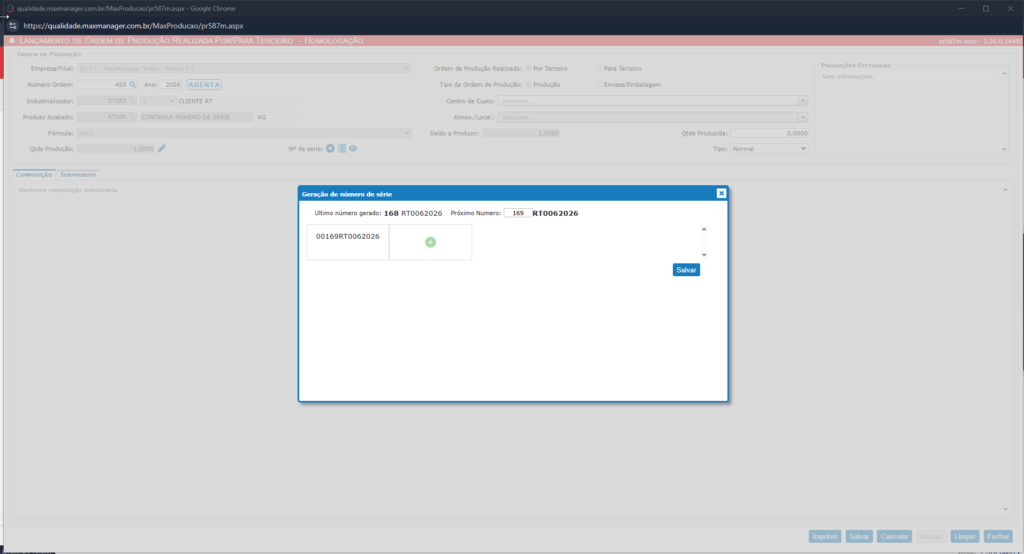Open the Tipo dropdown showing Normal
The image size is (1024, 554).
pos(768,148)
